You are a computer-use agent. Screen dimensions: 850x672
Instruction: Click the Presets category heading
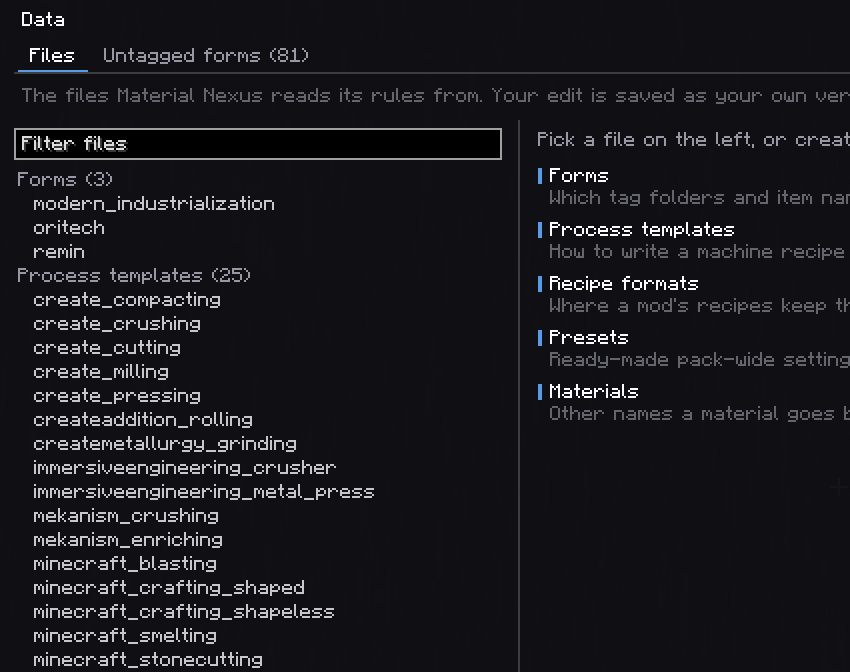click(x=589, y=338)
